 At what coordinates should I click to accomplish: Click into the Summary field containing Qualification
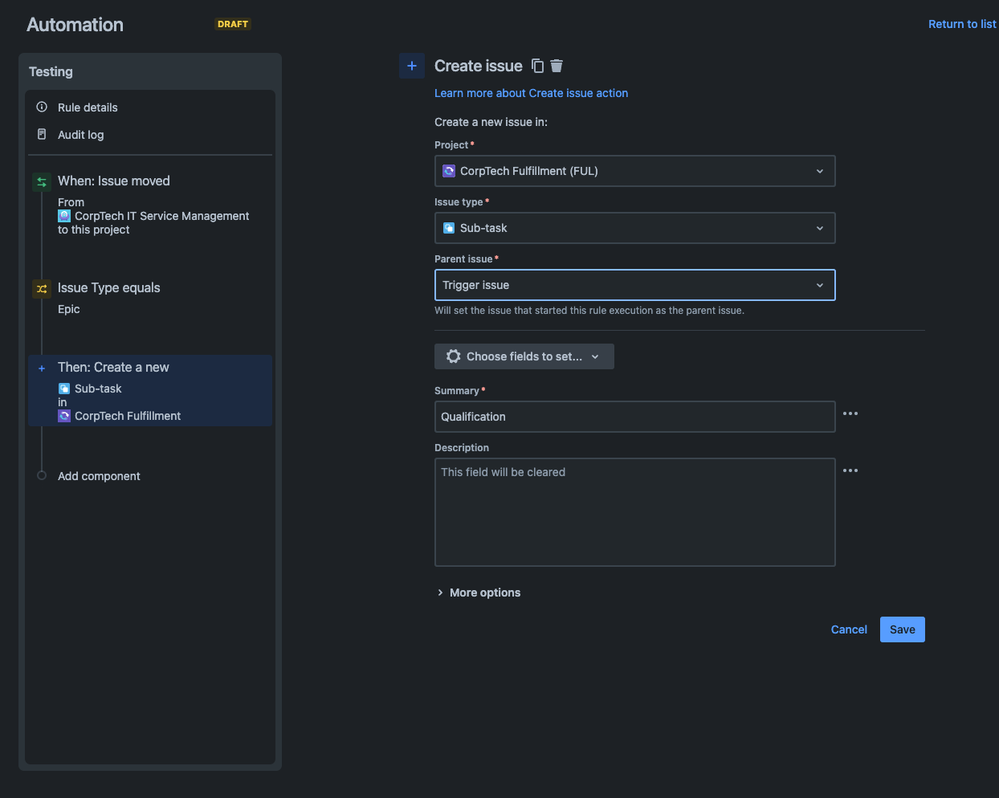point(635,417)
